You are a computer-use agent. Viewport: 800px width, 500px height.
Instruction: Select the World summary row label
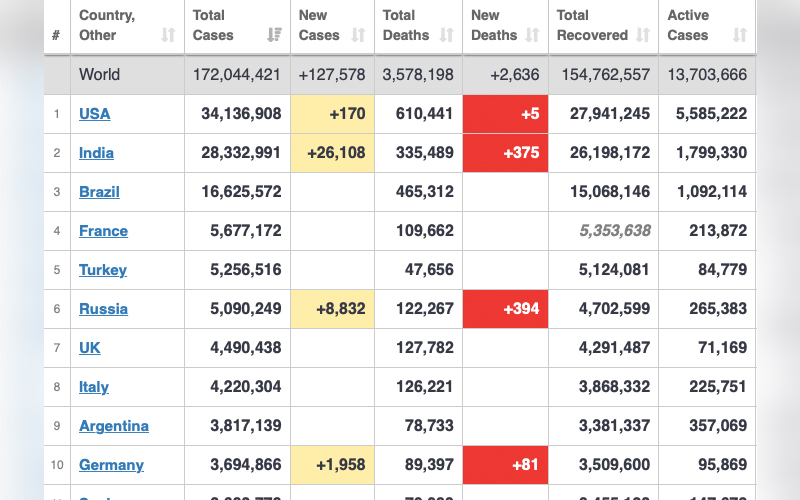click(x=99, y=74)
